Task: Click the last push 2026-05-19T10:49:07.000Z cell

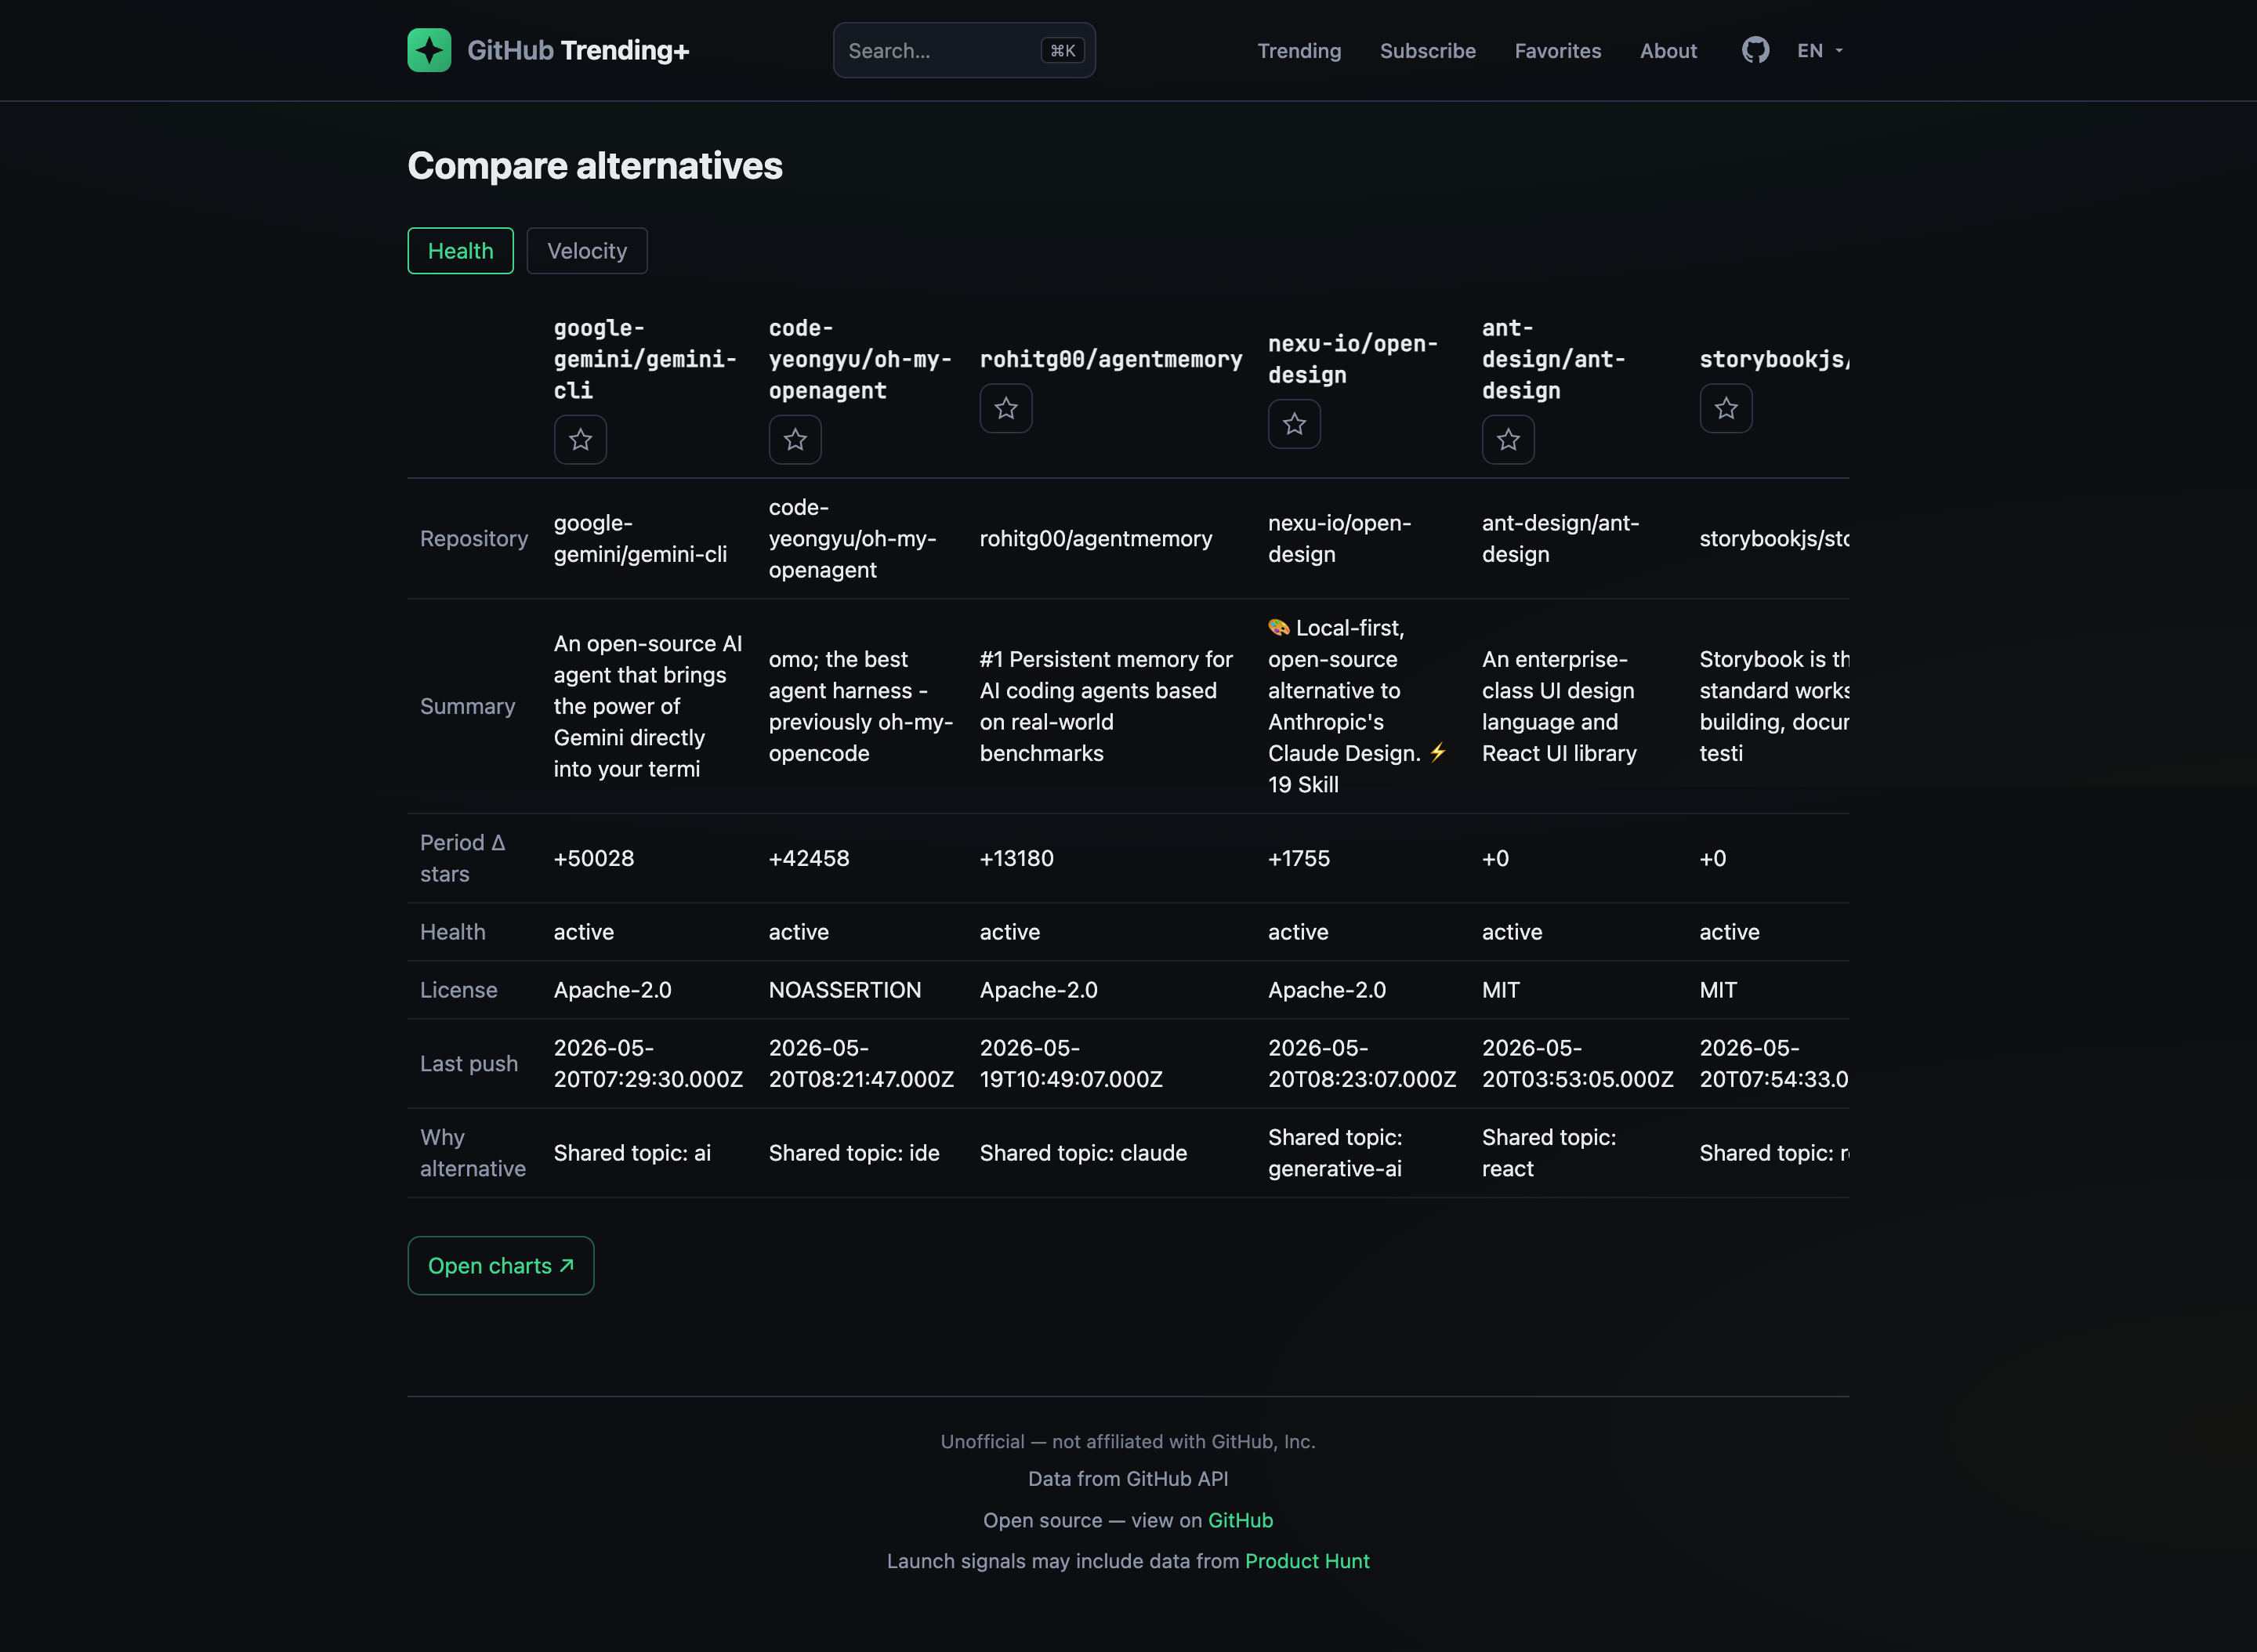Action: (x=1071, y=1063)
